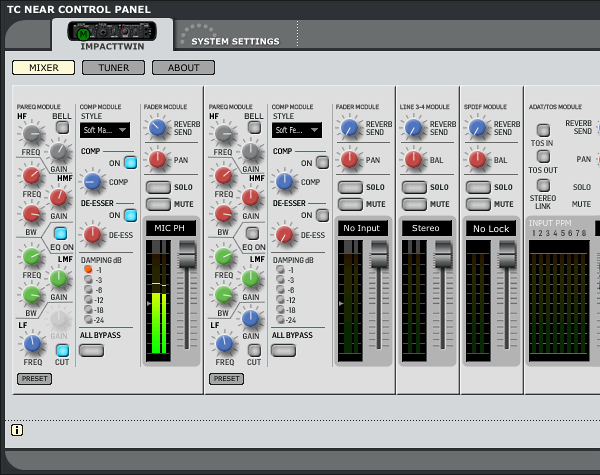Mute the MIC PH channel
Image resolution: width=600 pixels, height=475 pixels.
click(158, 204)
